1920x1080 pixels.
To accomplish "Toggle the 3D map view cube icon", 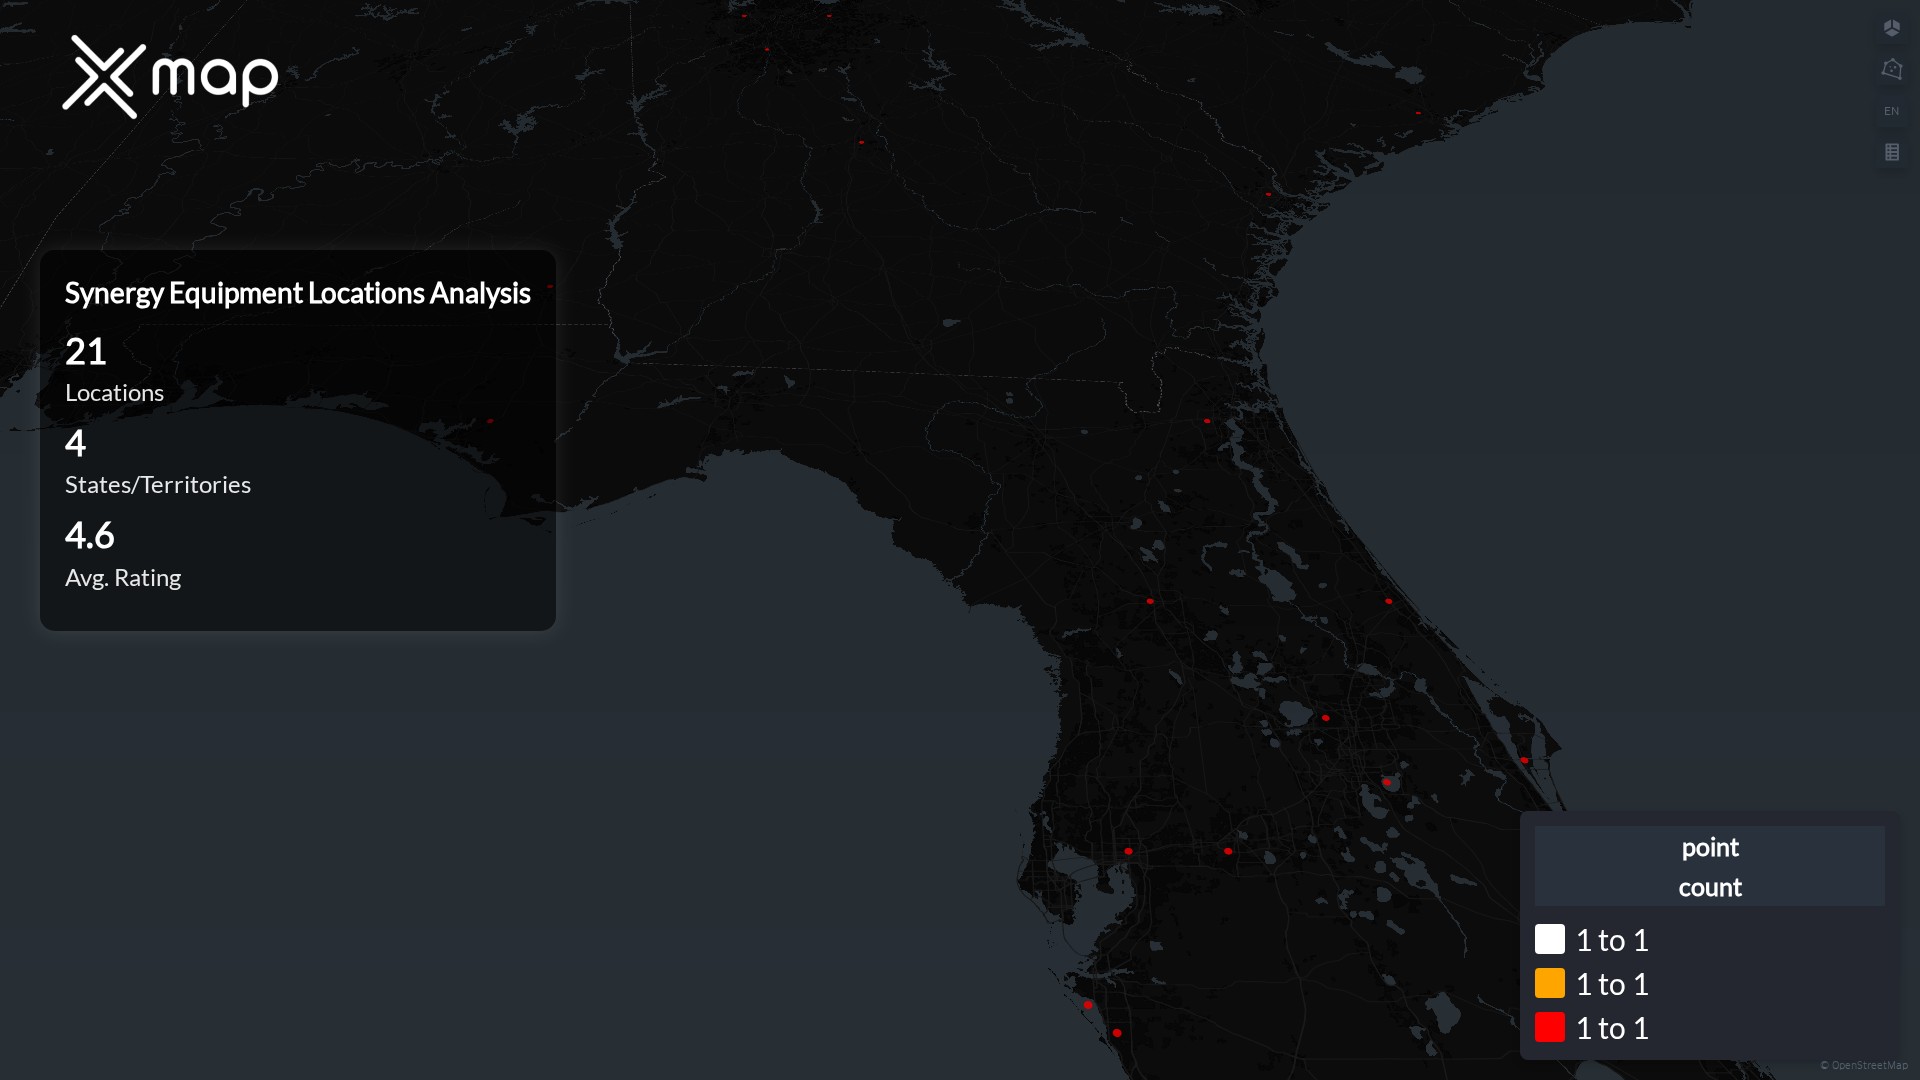I will (x=1891, y=28).
